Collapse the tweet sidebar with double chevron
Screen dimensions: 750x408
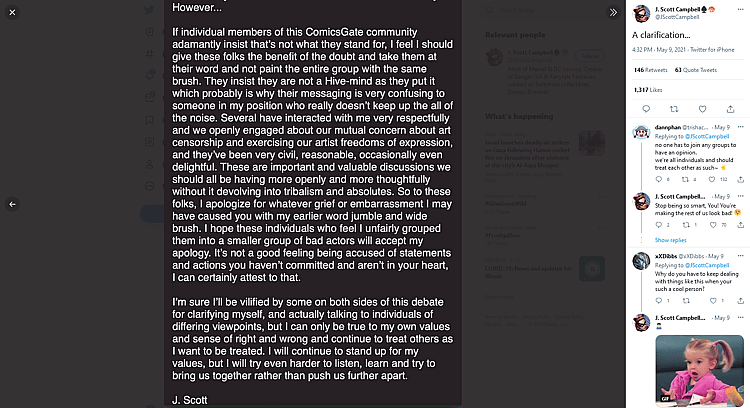[x=613, y=12]
